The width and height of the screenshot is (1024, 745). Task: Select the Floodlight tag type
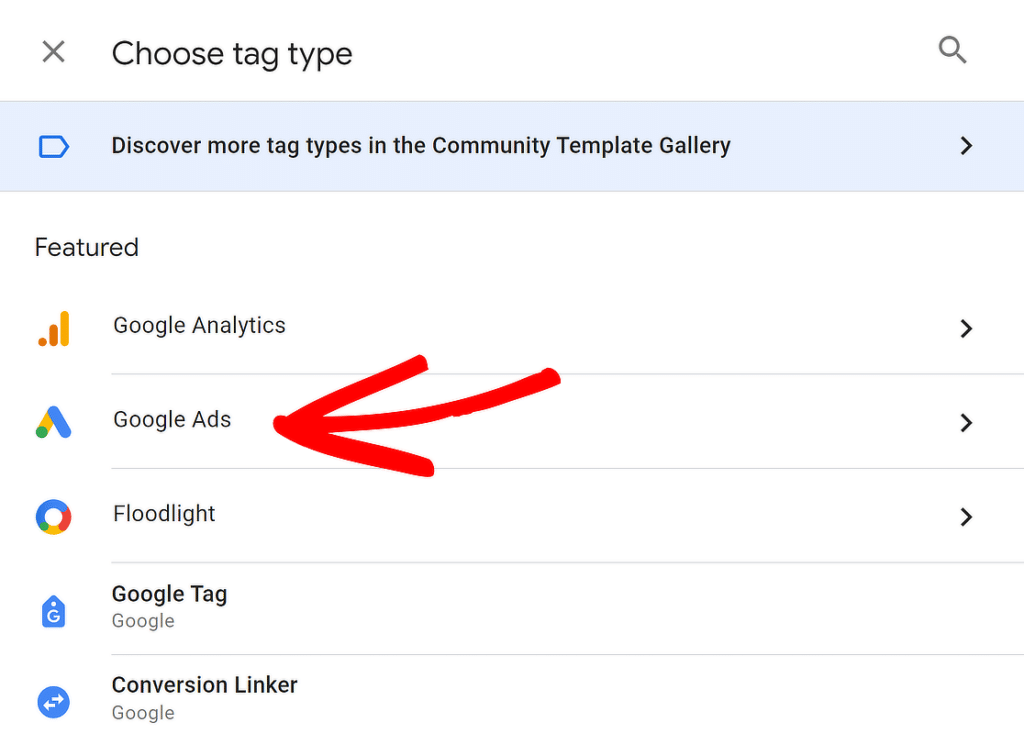164,514
